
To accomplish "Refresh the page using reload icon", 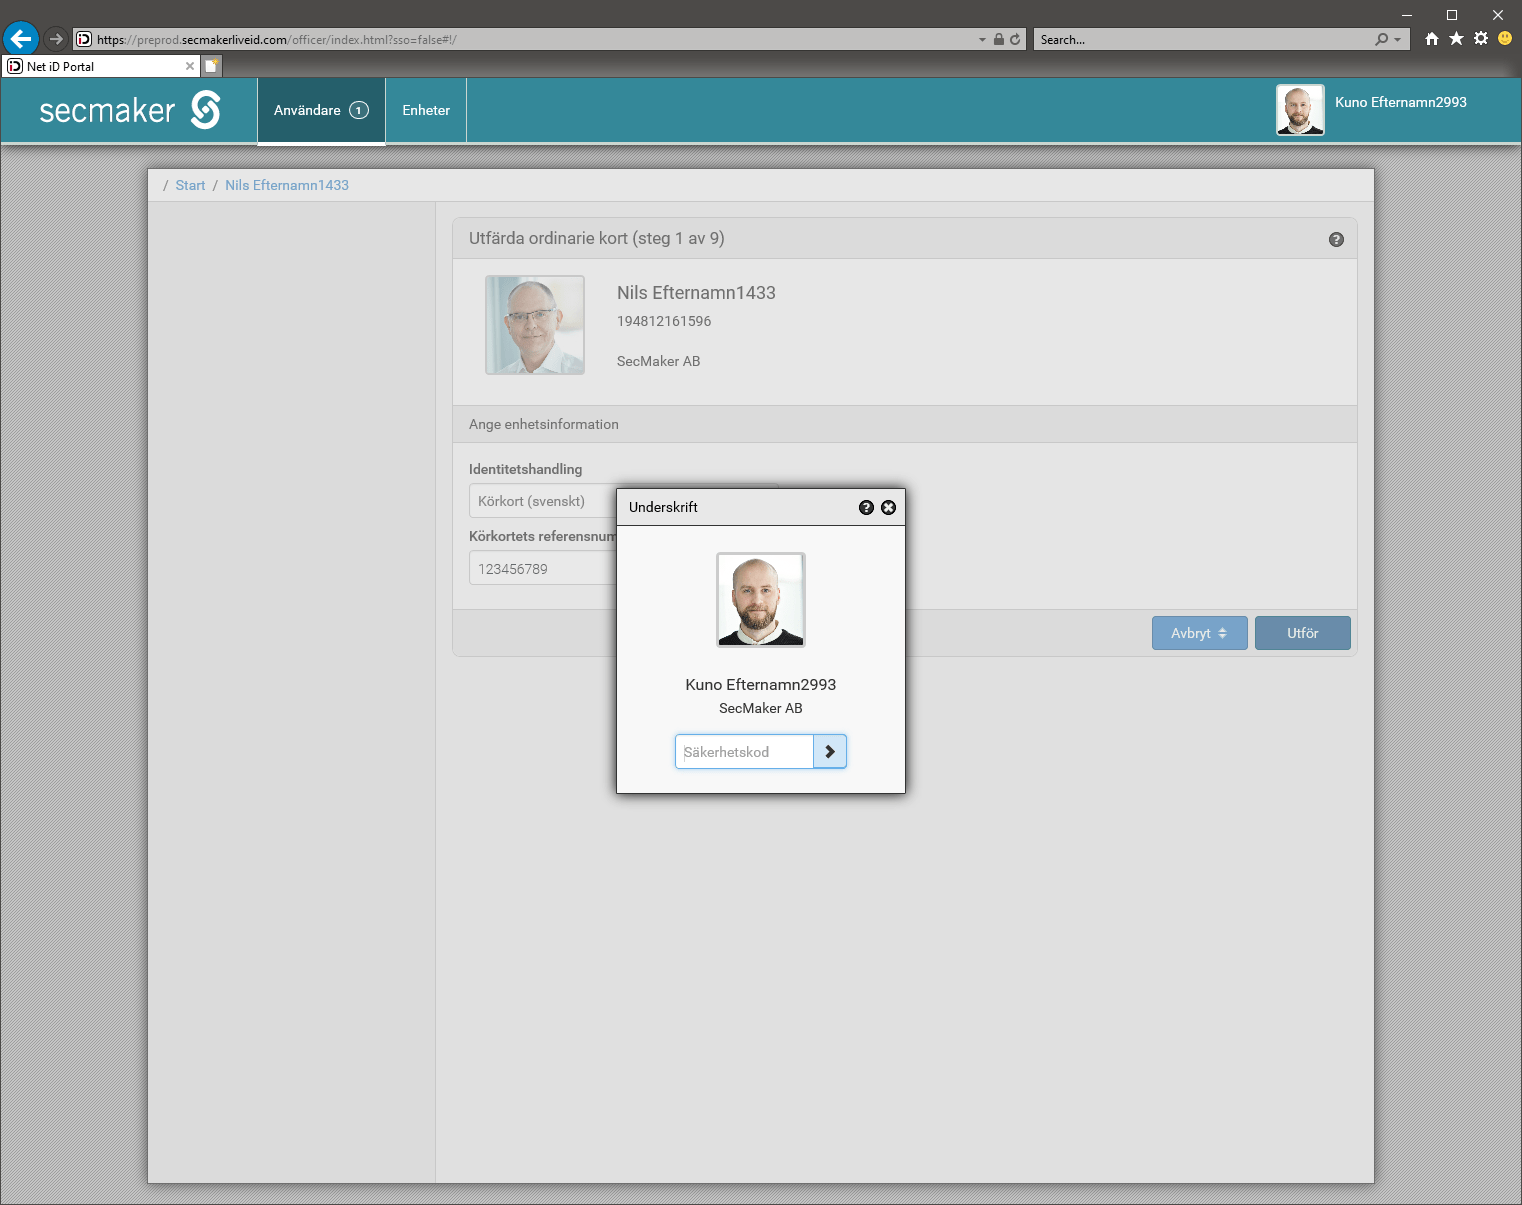I will click(1015, 40).
